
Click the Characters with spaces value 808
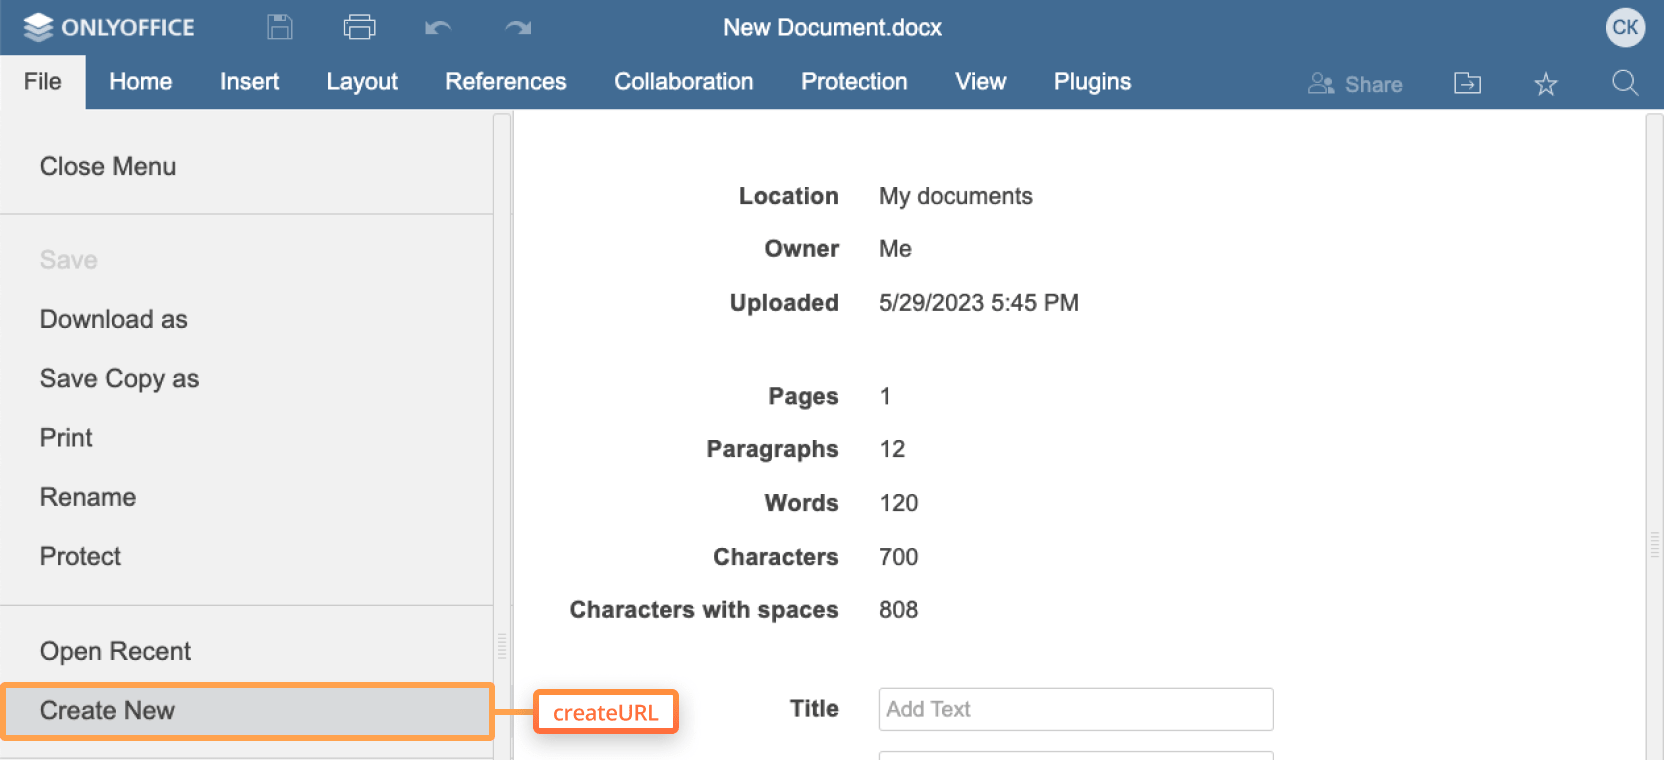pyautogui.click(x=899, y=610)
